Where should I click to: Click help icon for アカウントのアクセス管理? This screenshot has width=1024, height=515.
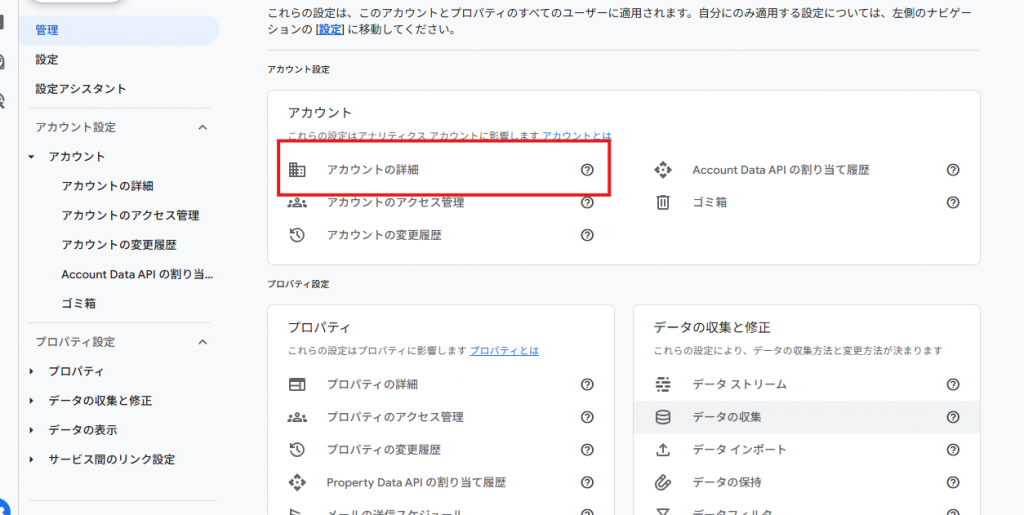pos(587,202)
